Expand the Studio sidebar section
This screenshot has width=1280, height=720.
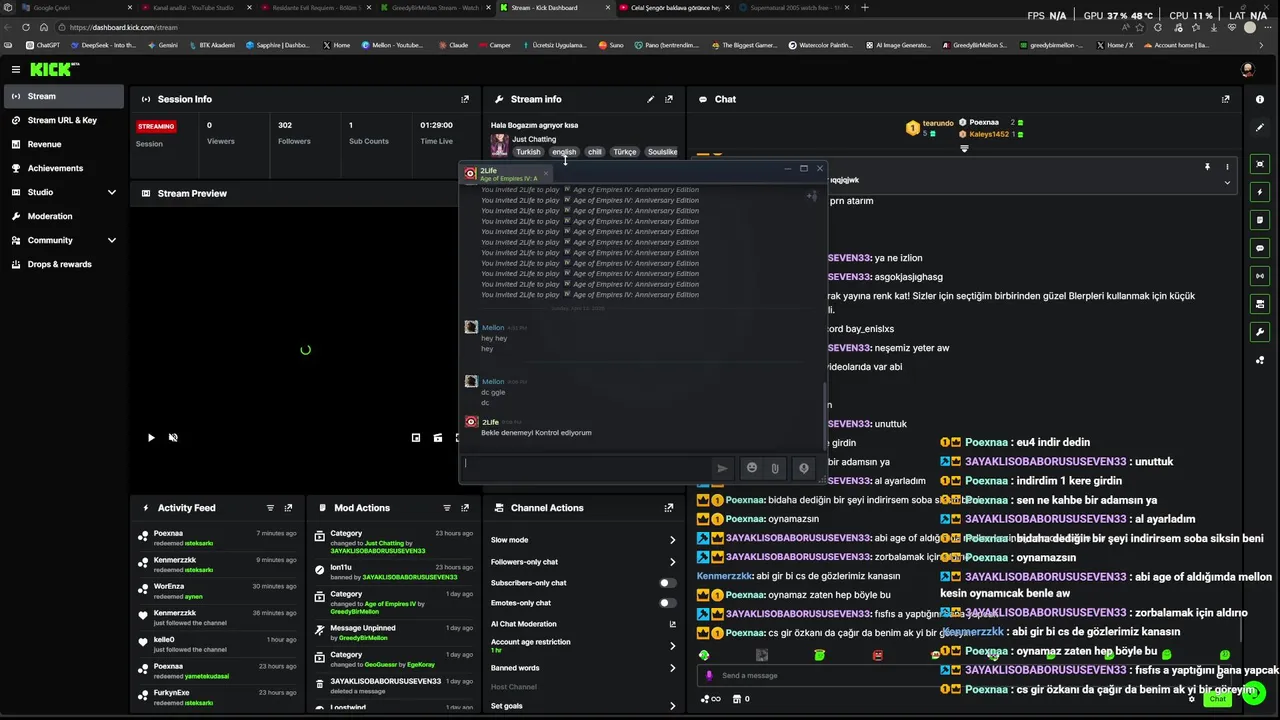click(112, 192)
